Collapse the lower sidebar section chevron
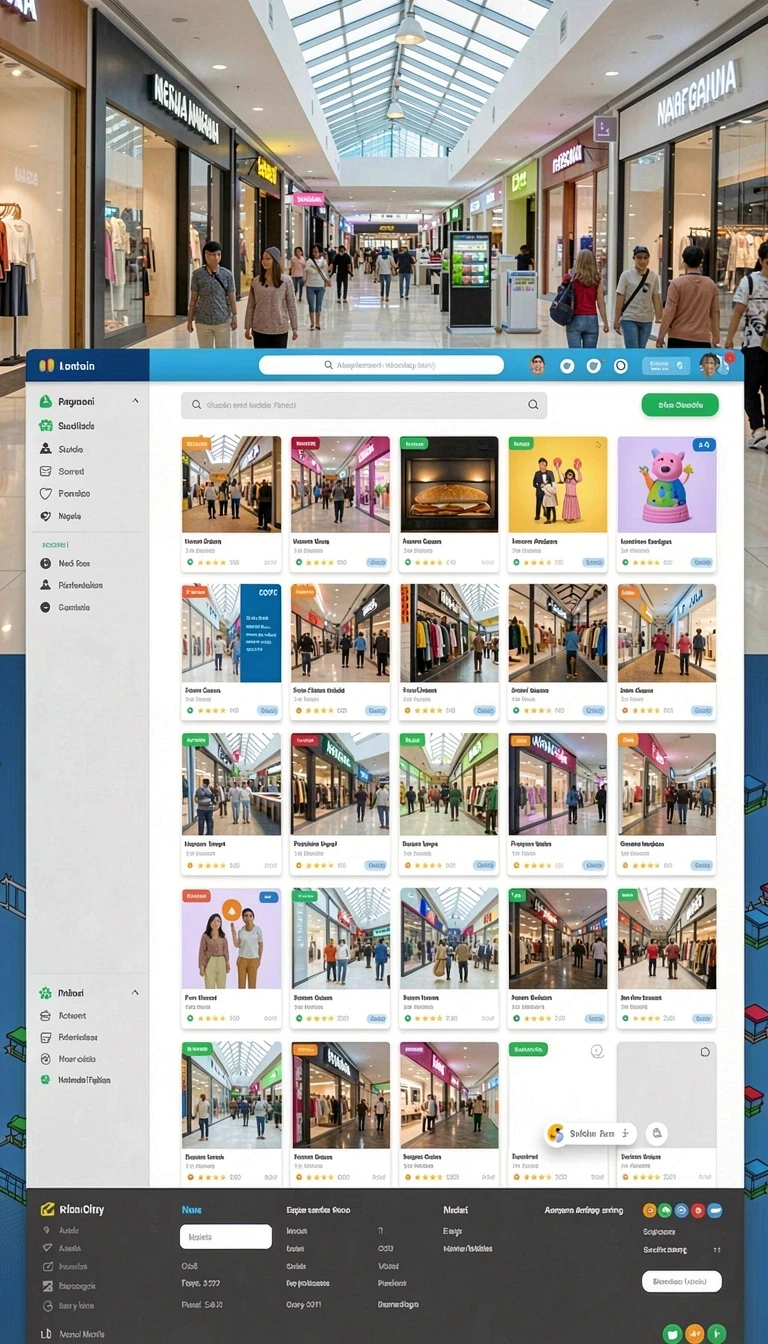768x1344 pixels. coord(136,993)
